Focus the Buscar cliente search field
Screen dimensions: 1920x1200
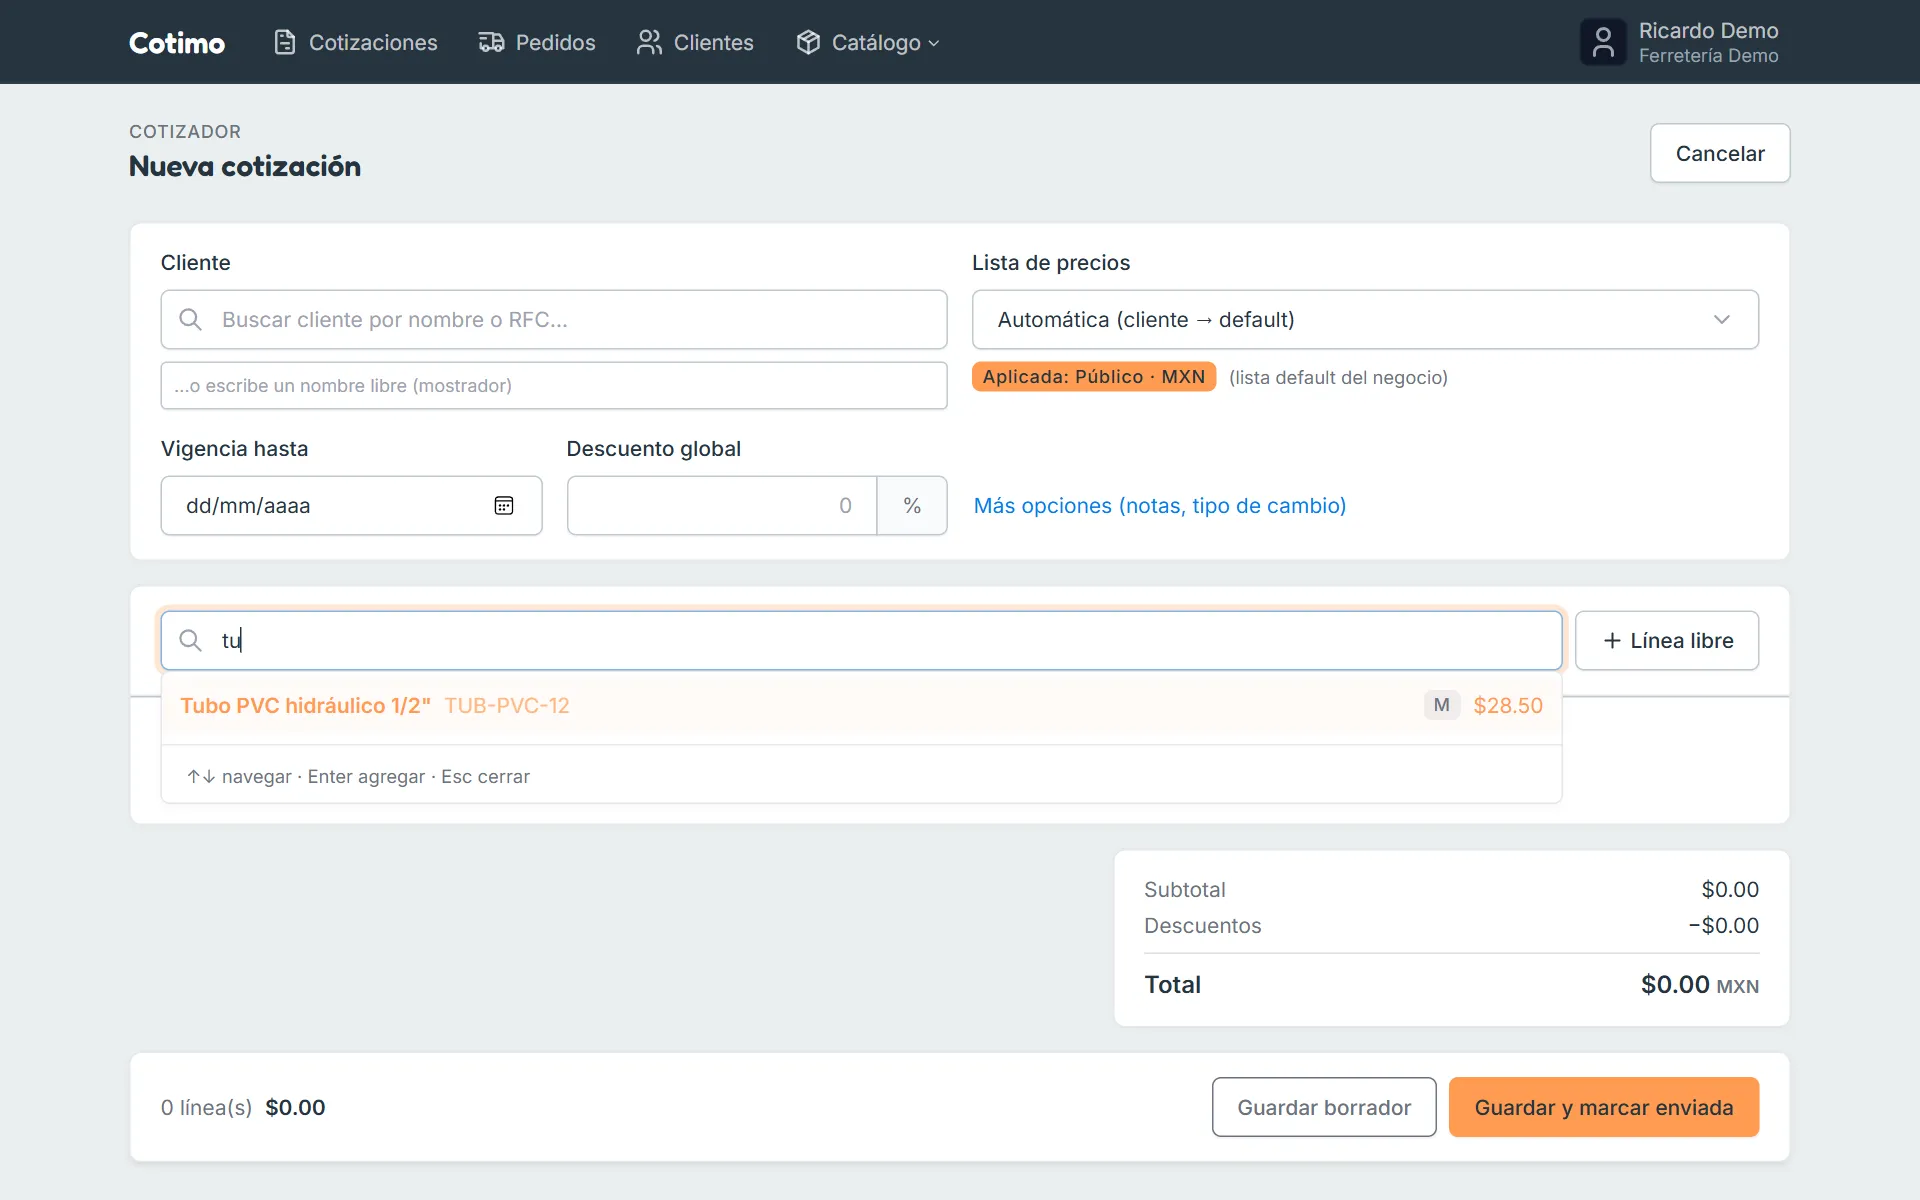click(x=554, y=319)
